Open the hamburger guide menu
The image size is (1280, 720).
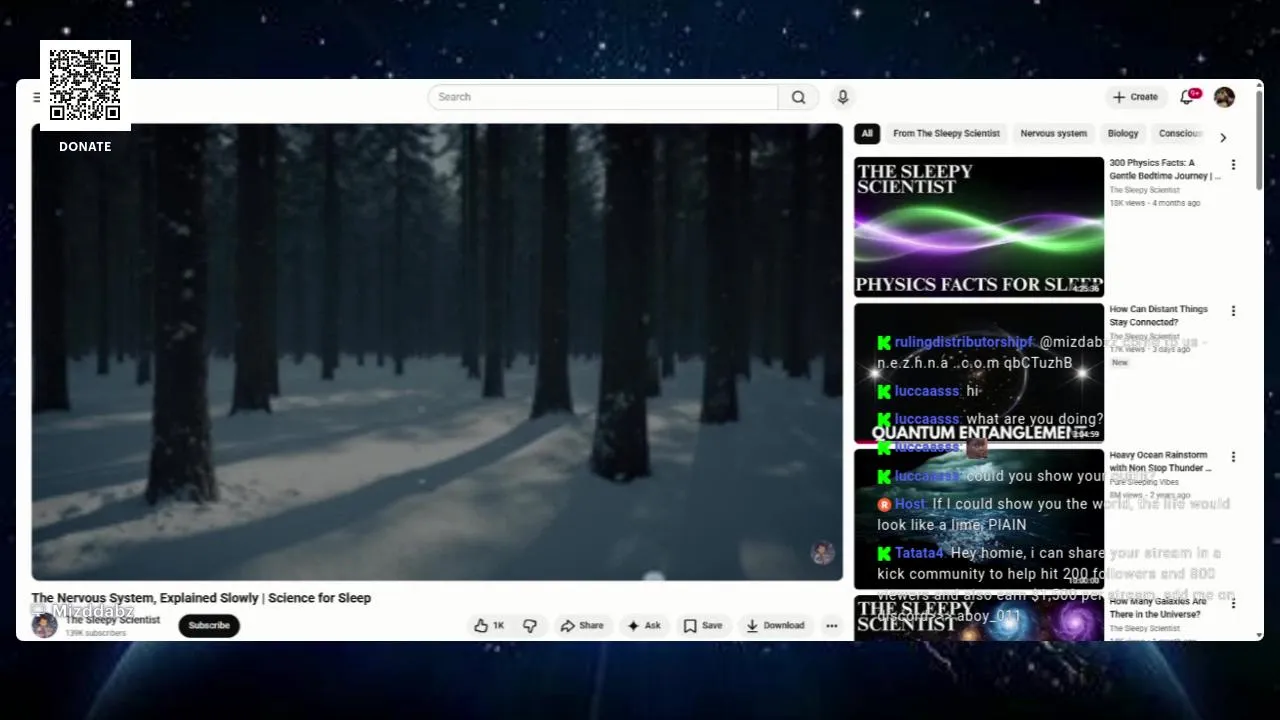point(36,97)
